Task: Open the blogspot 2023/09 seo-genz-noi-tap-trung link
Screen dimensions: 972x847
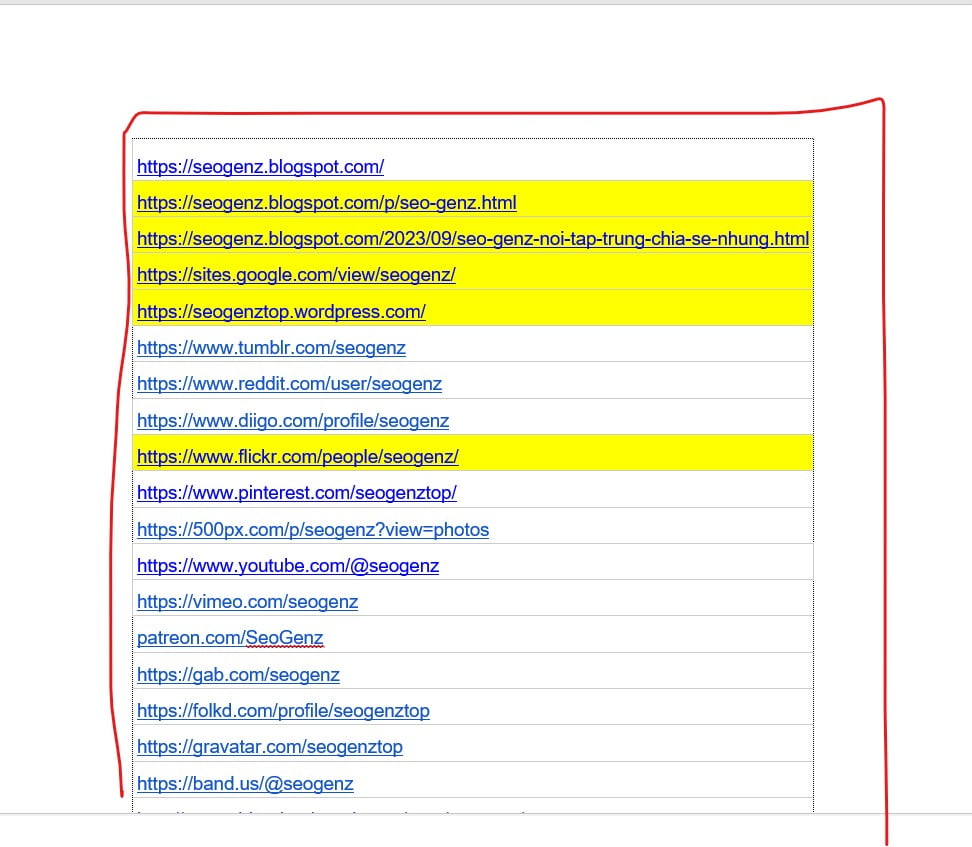Action: tap(473, 239)
